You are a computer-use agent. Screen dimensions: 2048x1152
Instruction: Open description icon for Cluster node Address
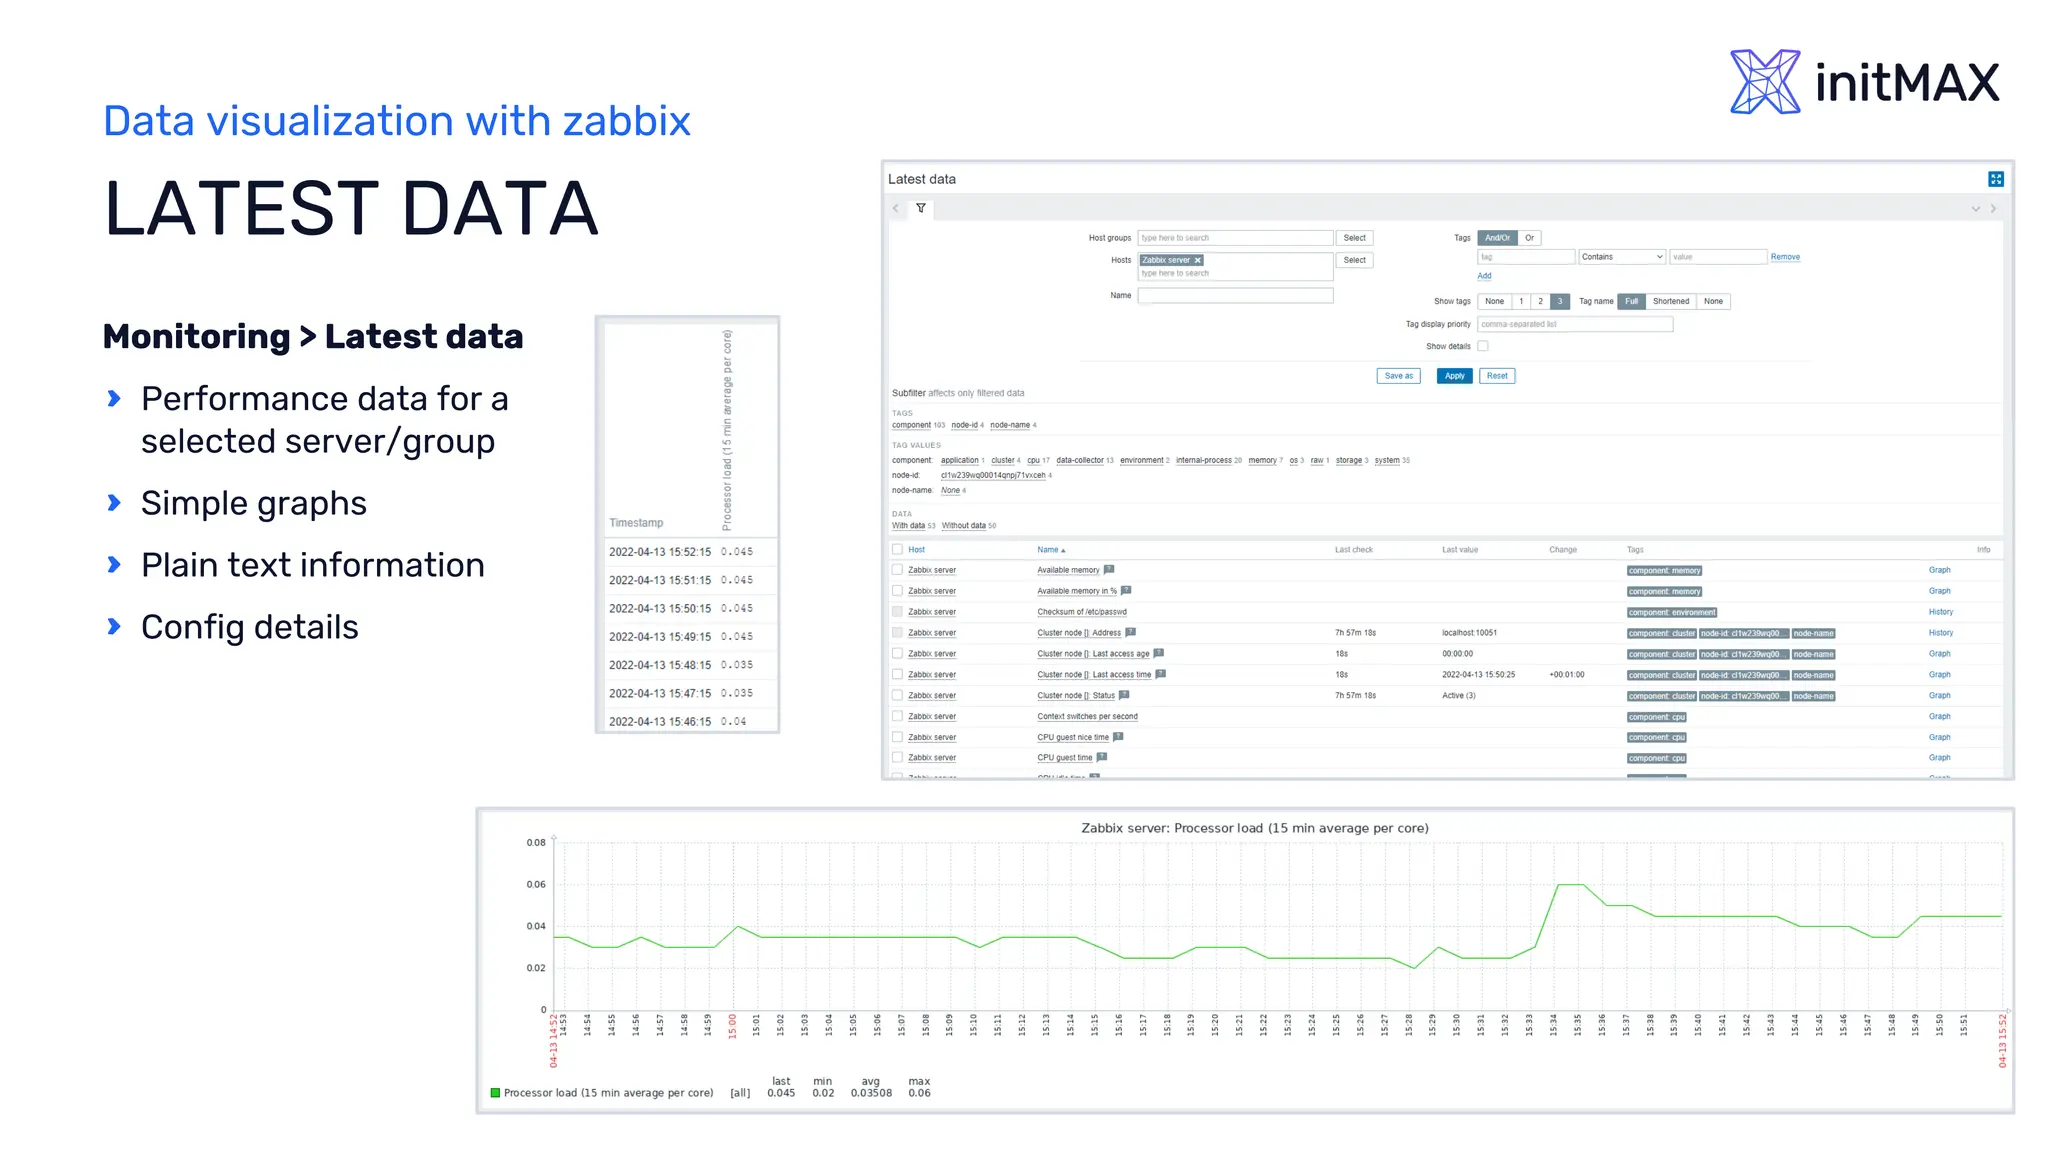pyautogui.click(x=1130, y=632)
